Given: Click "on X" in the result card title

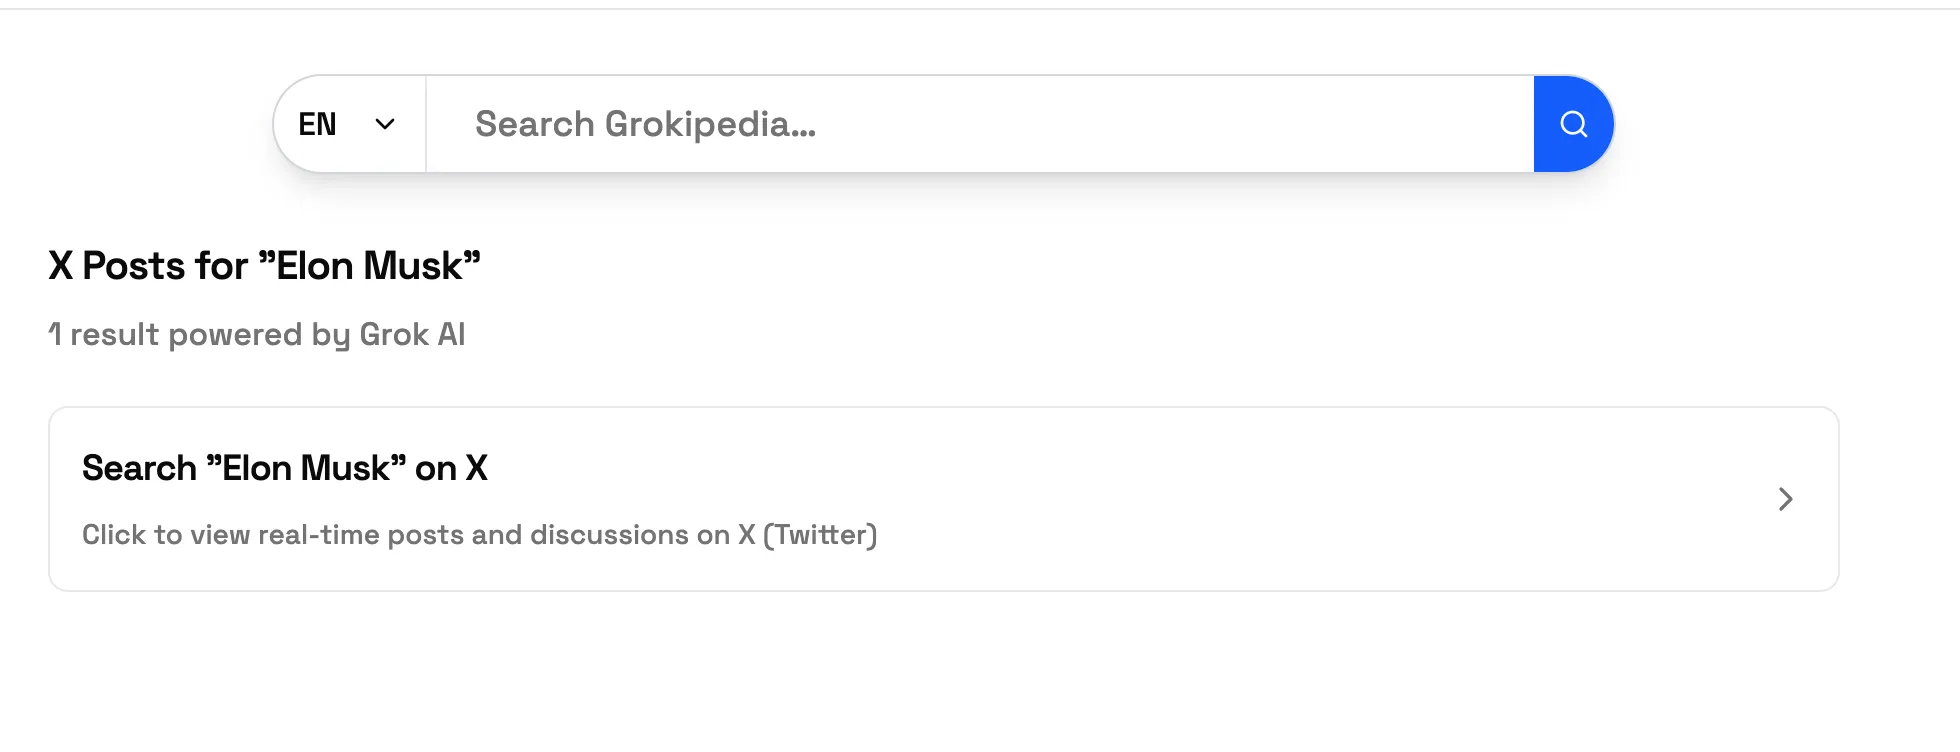Looking at the screenshot, I should (451, 468).
